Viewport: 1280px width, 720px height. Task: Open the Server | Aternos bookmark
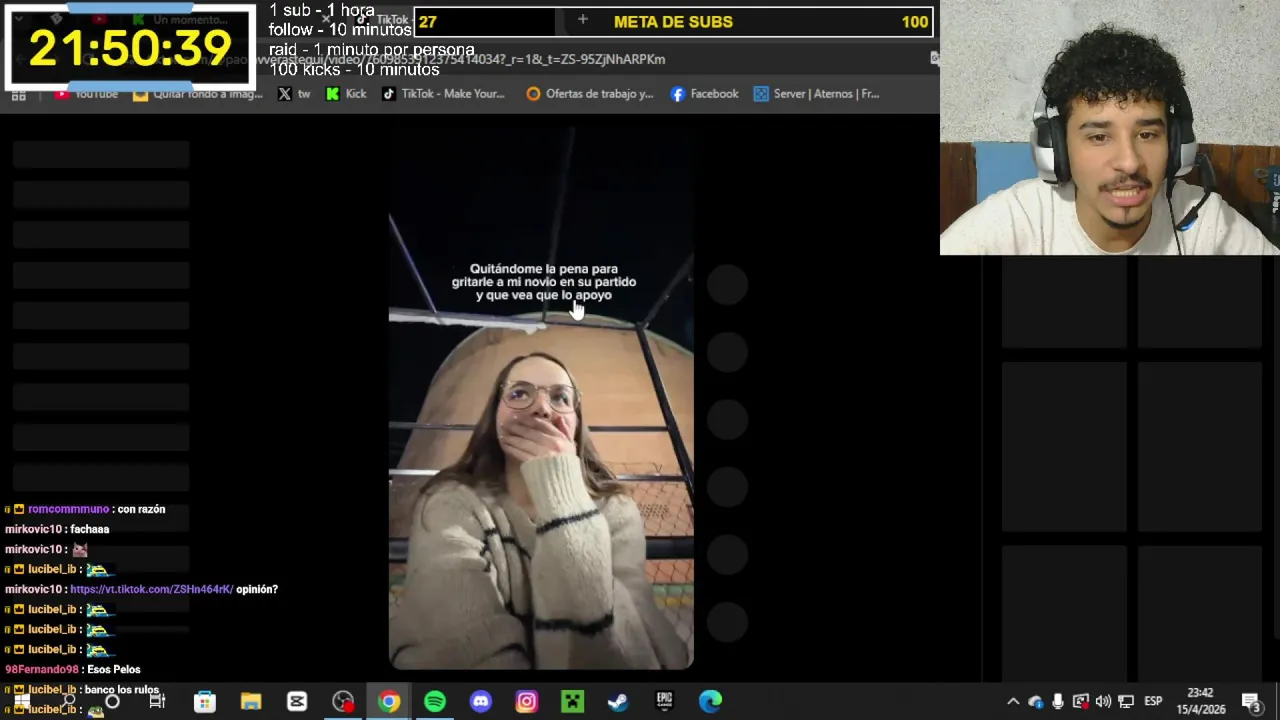[817, 94]
